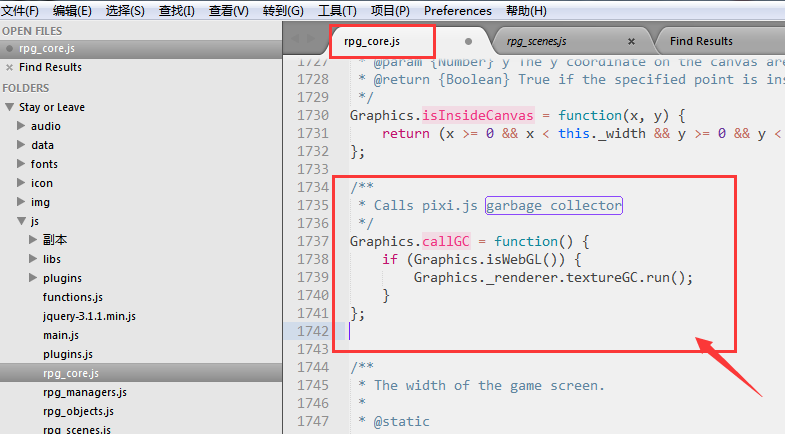Click the highlighted 'garbage collector' text

pyautogui.click(x=554, y=206)
